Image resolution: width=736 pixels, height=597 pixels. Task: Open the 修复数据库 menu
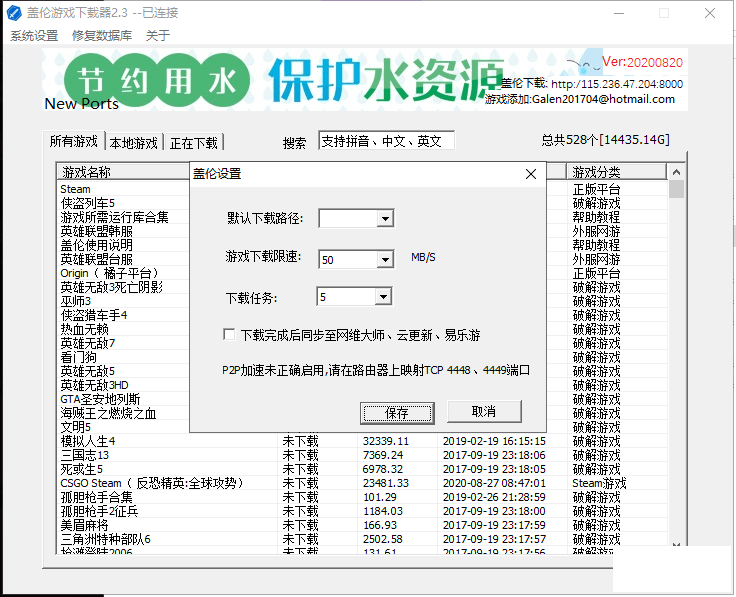click(x=102, y=36)
